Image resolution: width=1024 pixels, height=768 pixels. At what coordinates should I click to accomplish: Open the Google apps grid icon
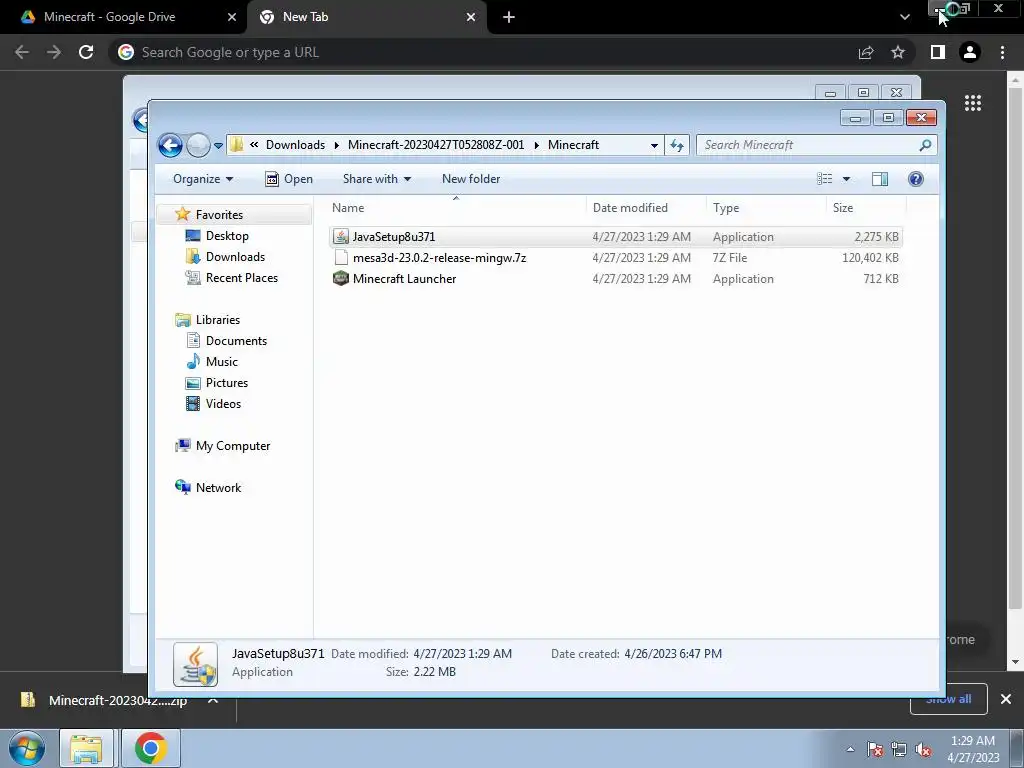[973, 103]
